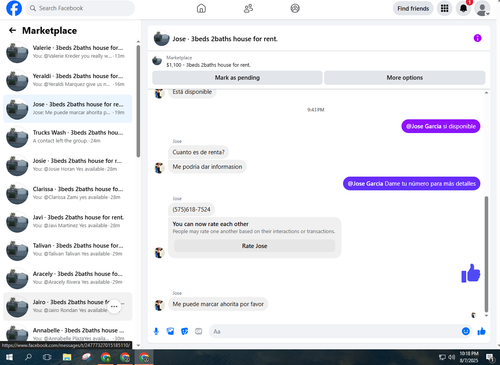Open Windows taskbar search
The image size is (500, 365).
pyautogui.click(x=28, y=357)
